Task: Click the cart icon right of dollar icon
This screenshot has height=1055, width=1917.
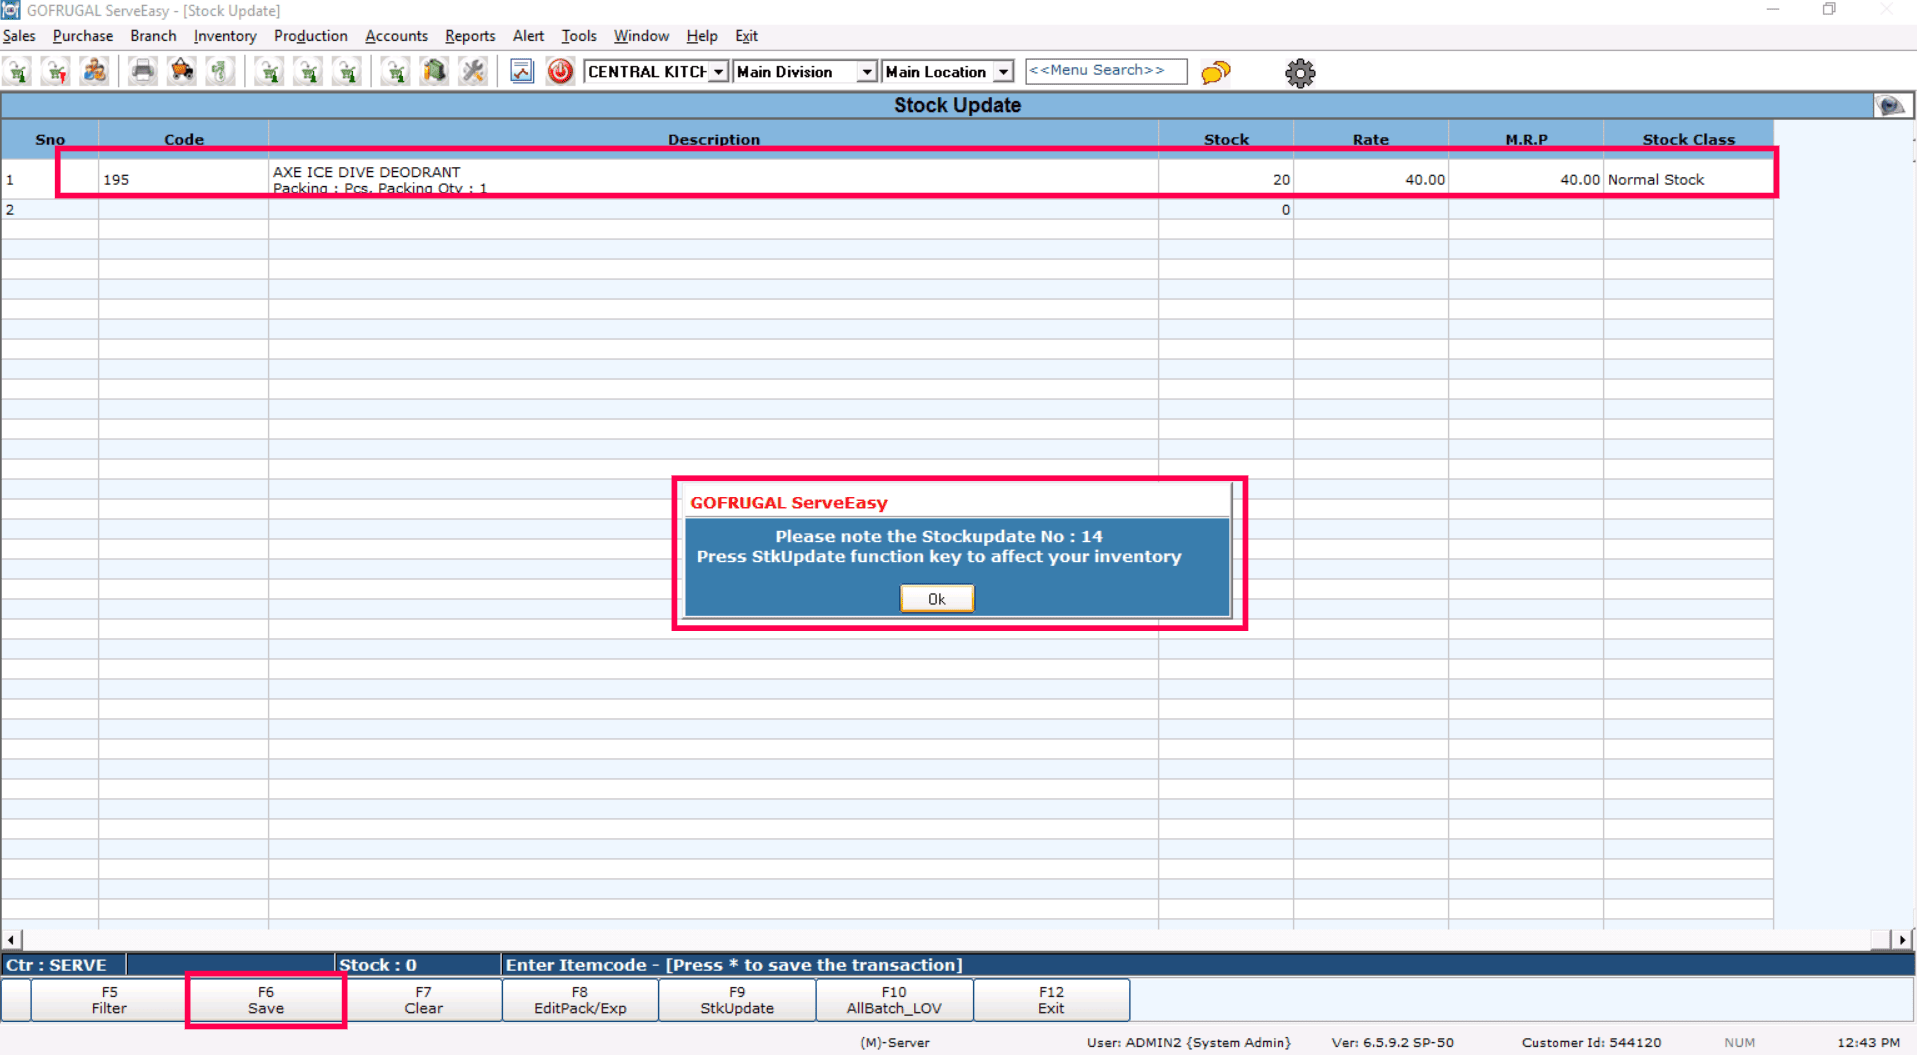Action: click(269, 72)
